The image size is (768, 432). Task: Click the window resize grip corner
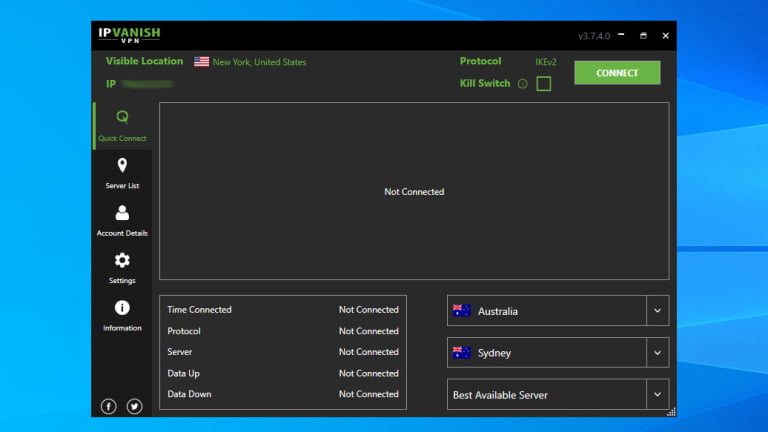click(x=672, y=412)
